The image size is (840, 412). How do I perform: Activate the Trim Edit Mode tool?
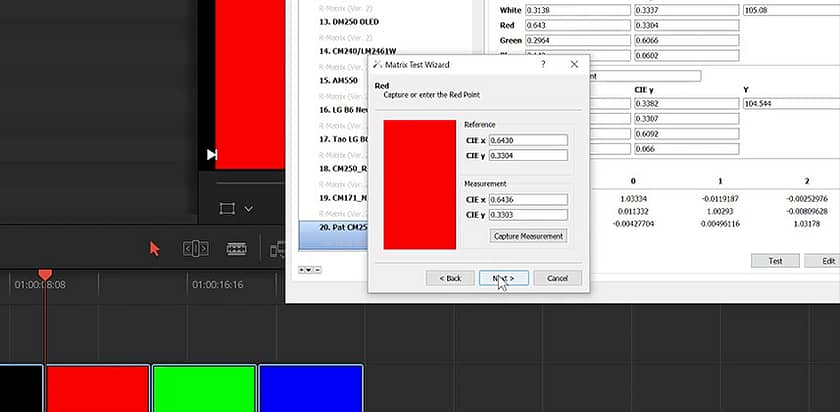[x=196, y=249]
